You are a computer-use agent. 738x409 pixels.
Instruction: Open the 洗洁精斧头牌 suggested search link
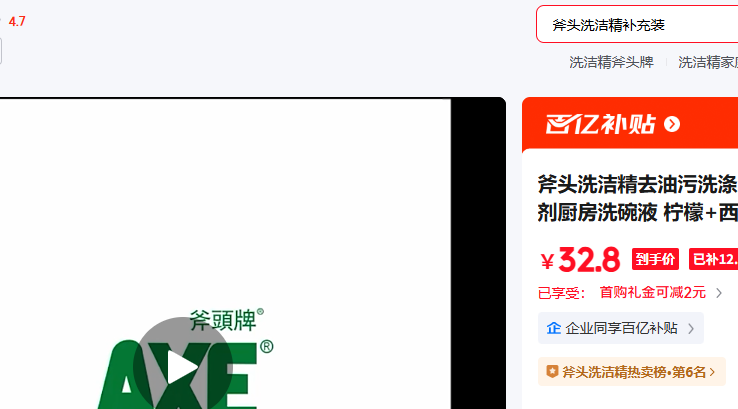click(611, 62)
